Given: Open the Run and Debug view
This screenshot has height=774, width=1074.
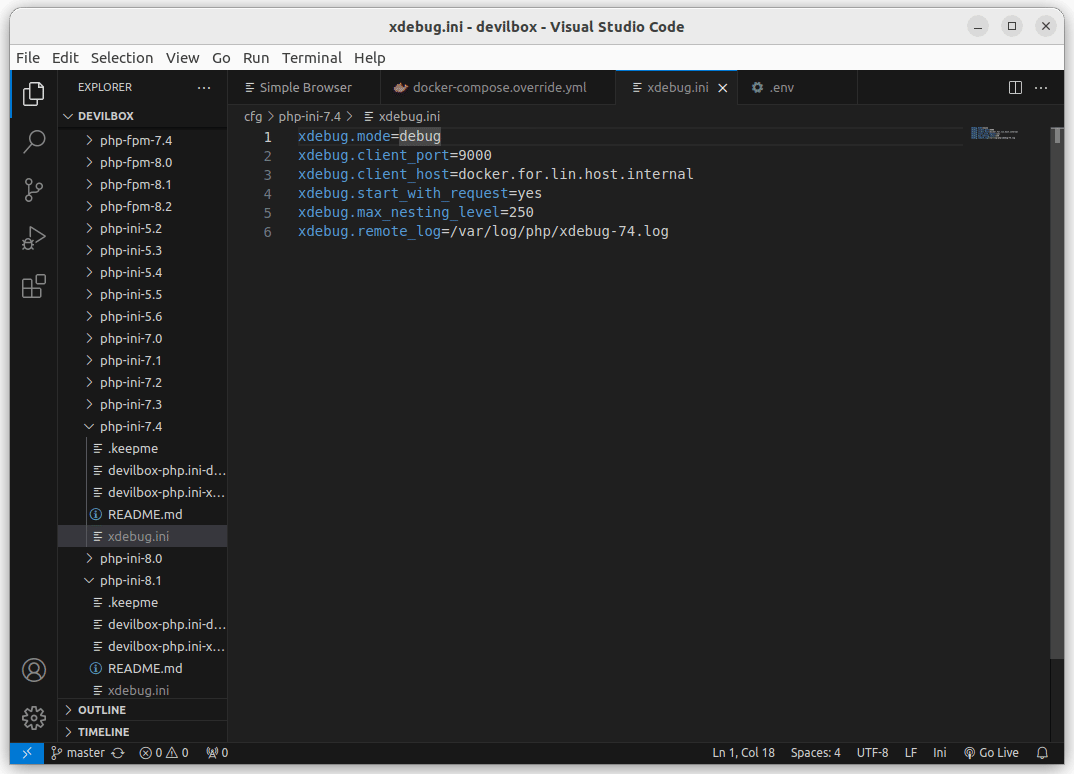Looking at the screenshot, I should pyautogui.click(x=34, y=238).
